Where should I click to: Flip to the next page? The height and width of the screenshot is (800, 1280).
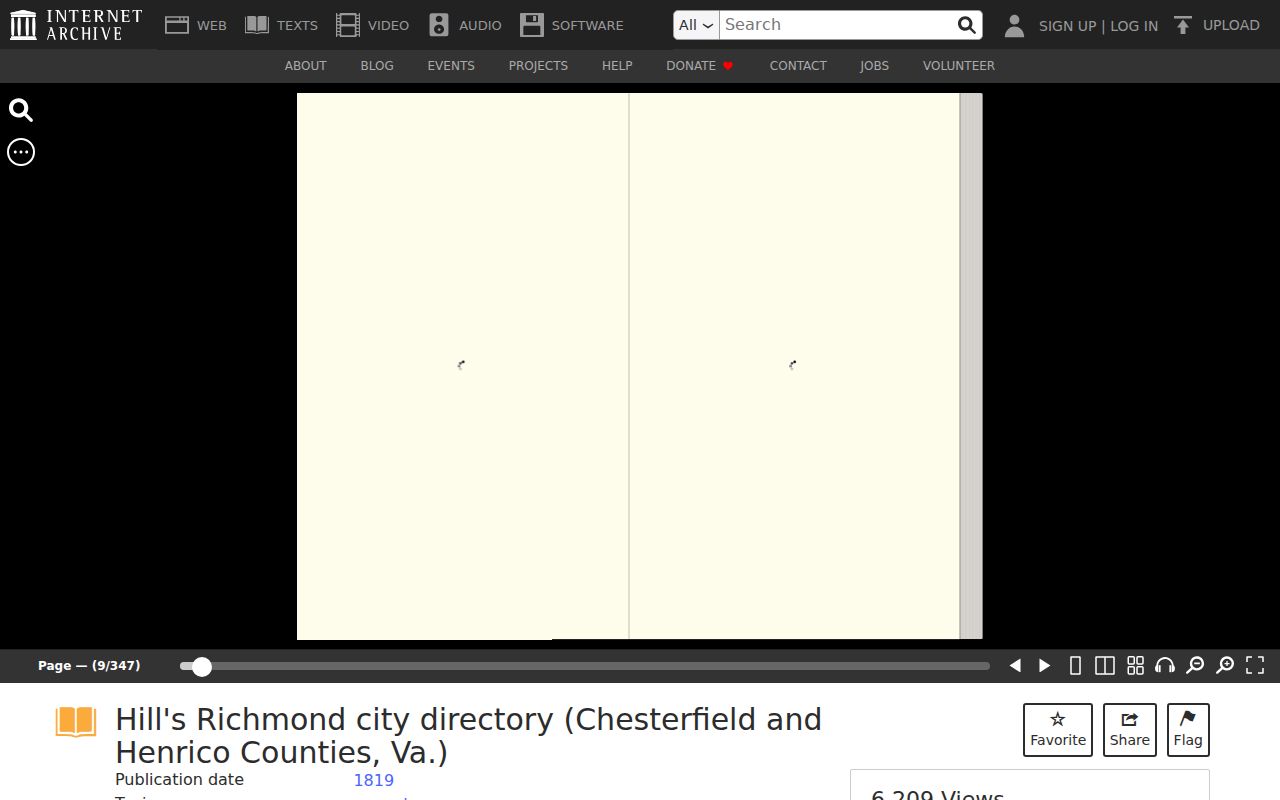(x=1045, y=666)
